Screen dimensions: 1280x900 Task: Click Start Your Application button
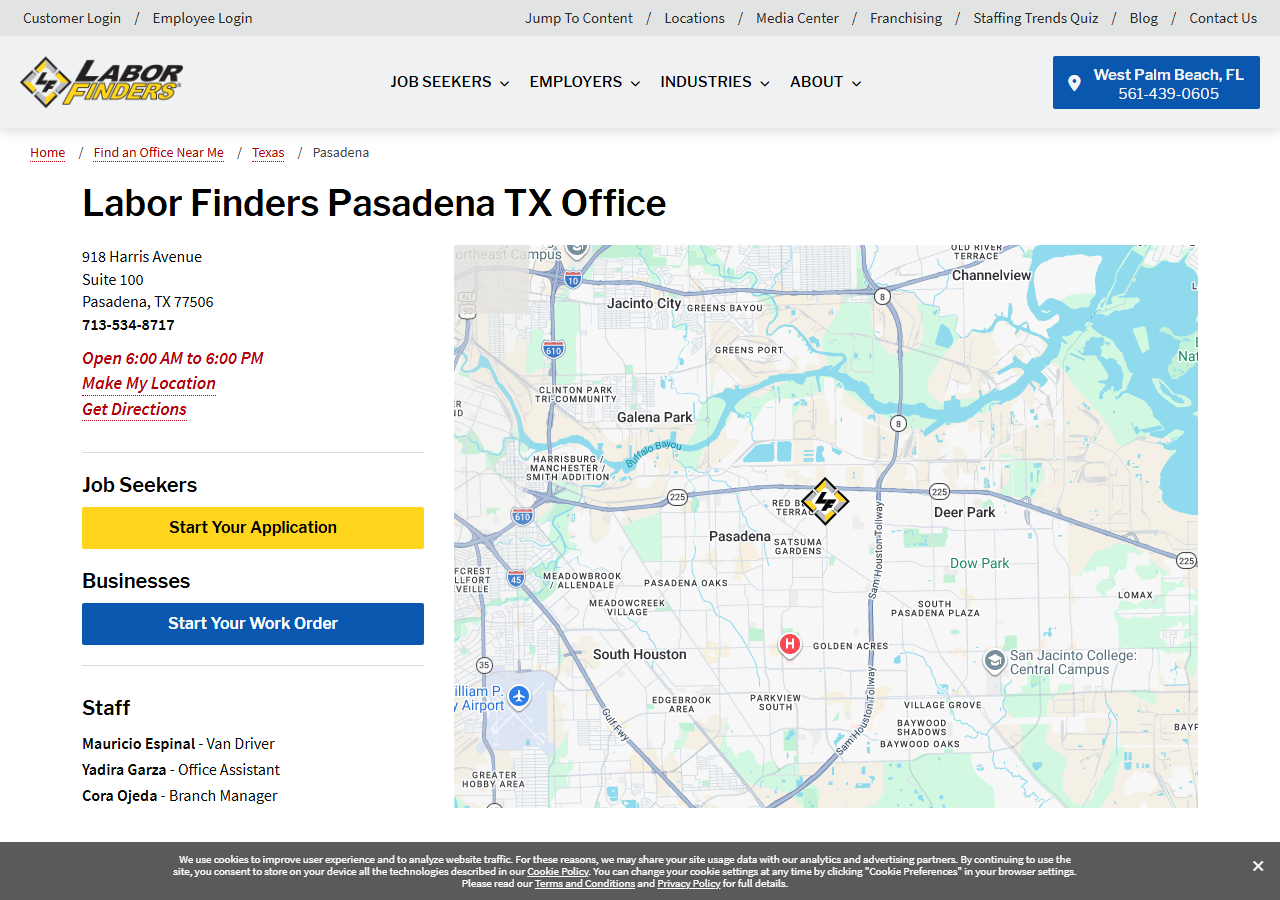tap(253, 528)
